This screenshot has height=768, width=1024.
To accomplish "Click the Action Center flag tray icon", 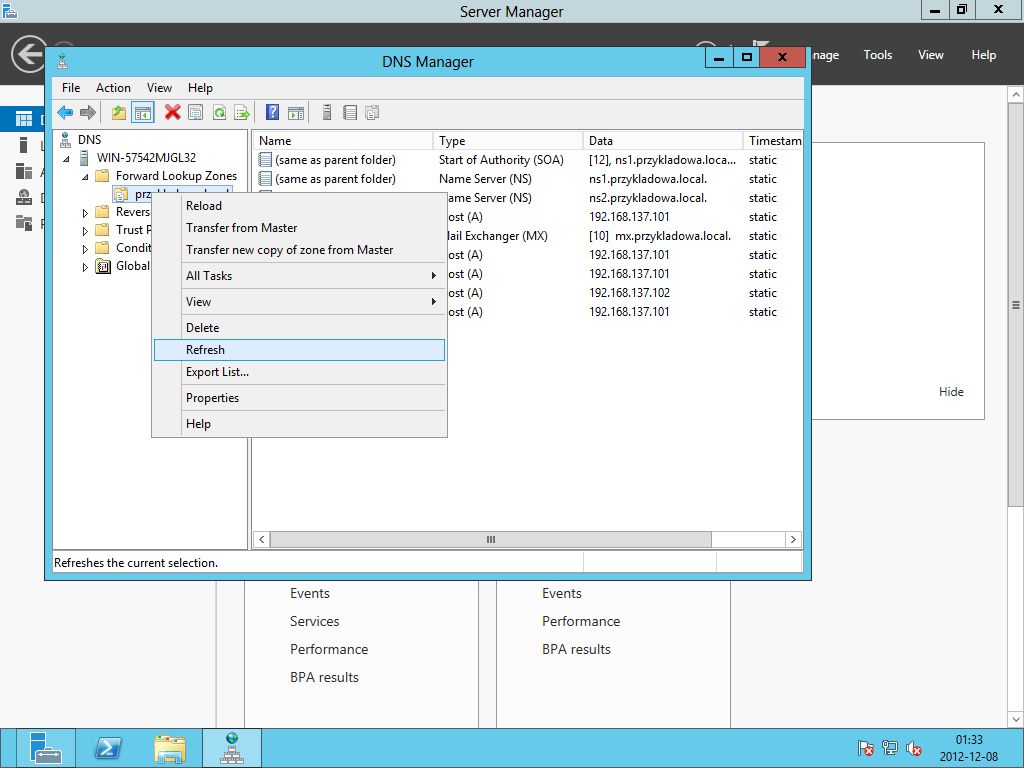I will [x=865, y=748].
